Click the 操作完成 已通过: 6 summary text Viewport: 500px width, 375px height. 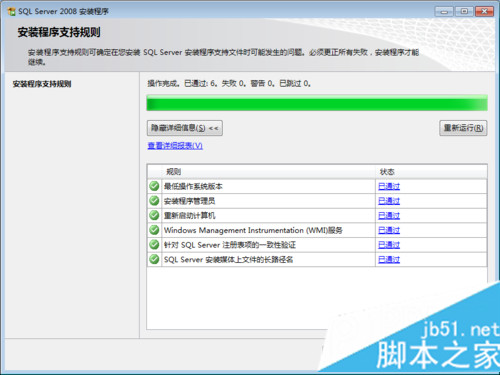pos(229,84)
